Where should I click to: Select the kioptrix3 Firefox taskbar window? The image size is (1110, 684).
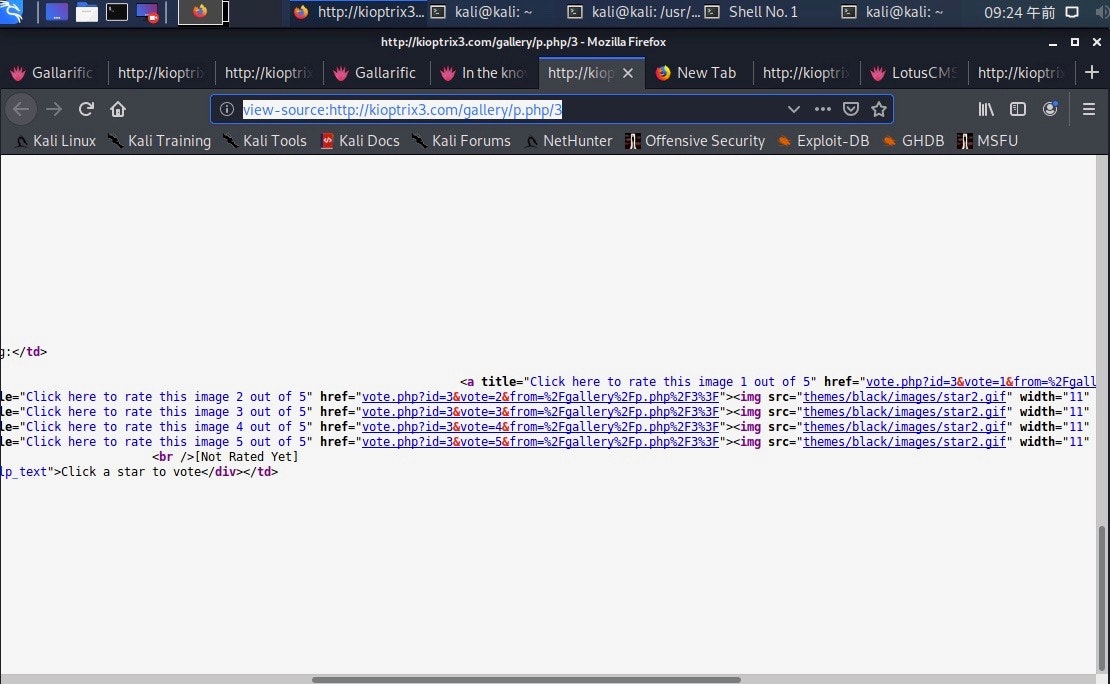tap(359, 11)
